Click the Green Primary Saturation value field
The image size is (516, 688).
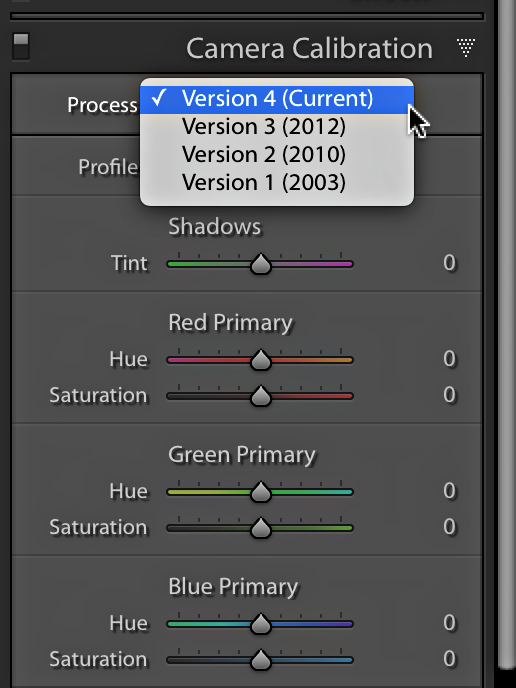tap(449, 527)
